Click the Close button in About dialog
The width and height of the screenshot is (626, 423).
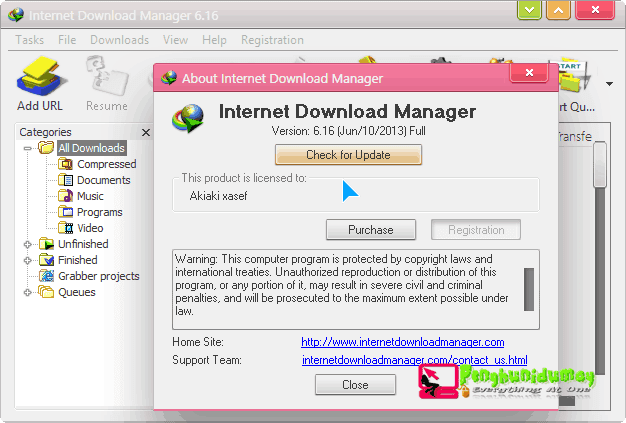tap(355, 384)
